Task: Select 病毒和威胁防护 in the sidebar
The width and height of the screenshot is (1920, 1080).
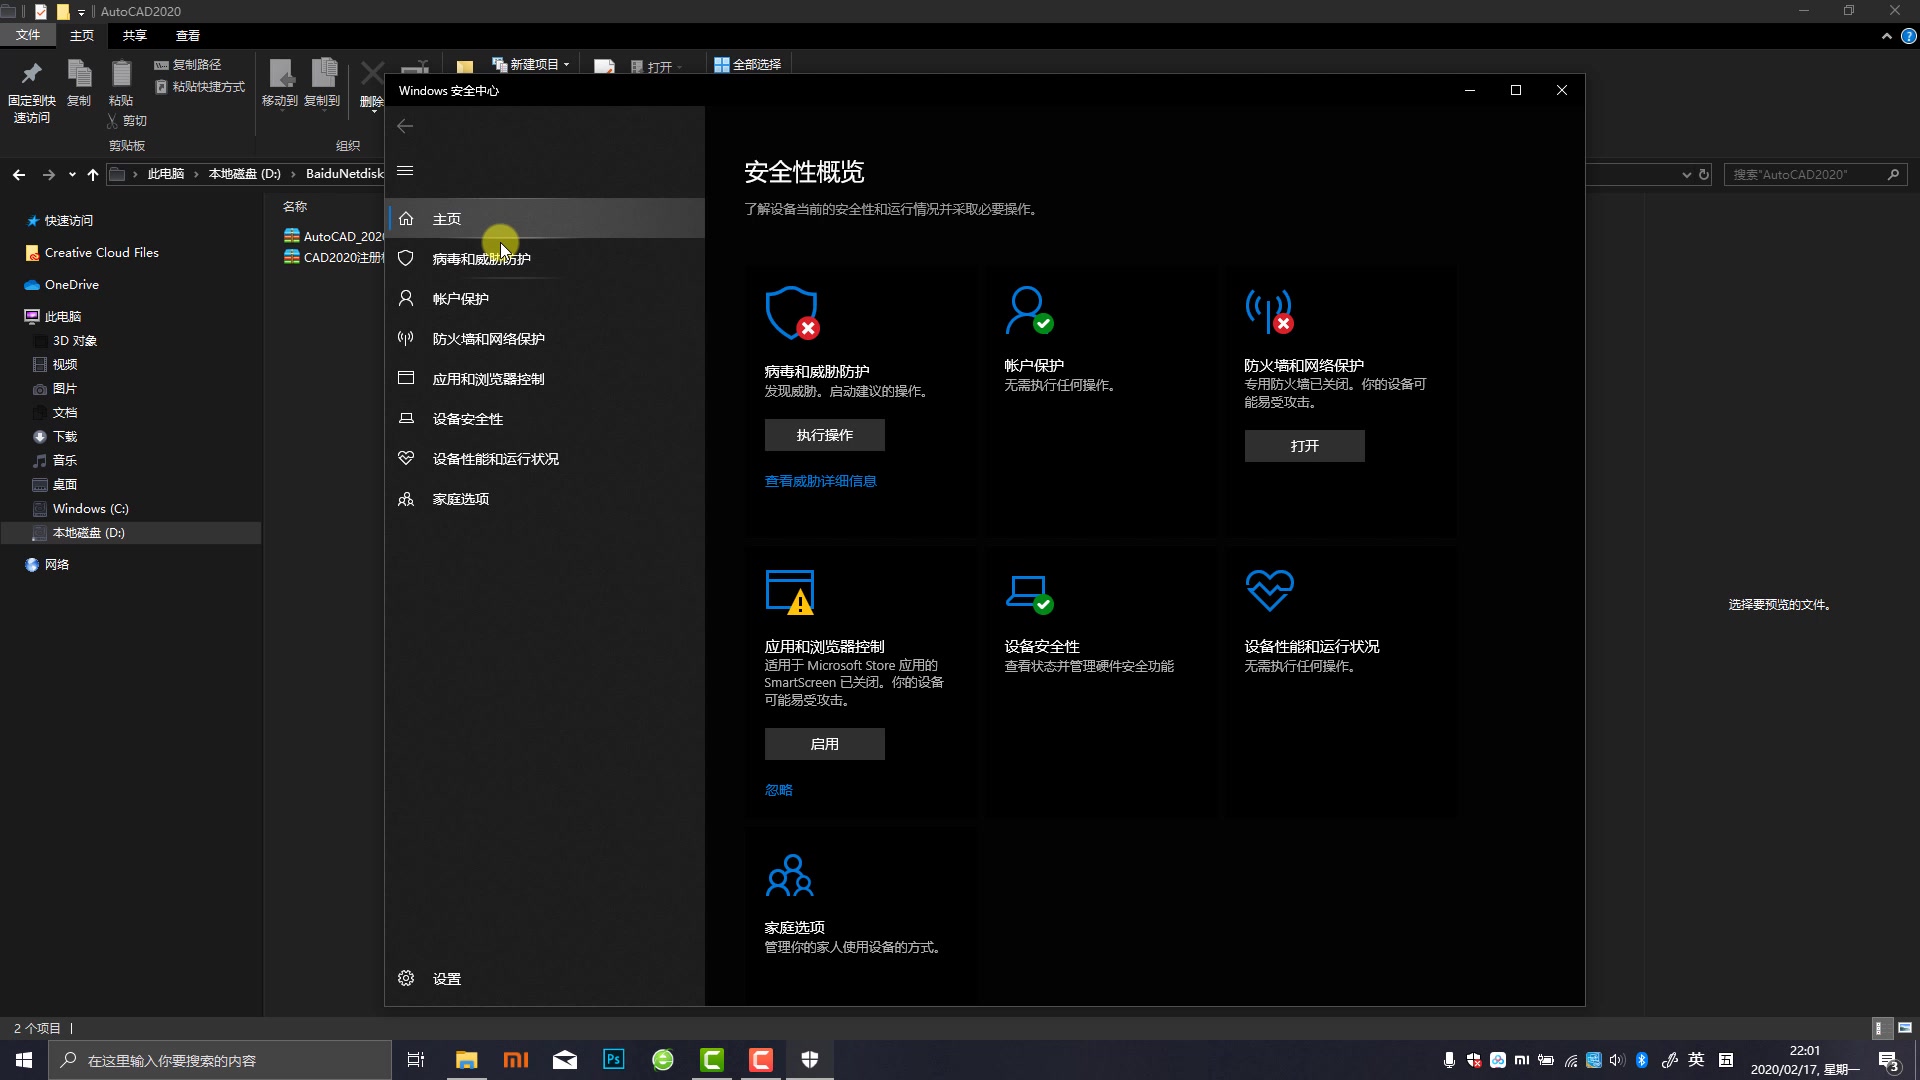Action: click(x=545, y=259)
